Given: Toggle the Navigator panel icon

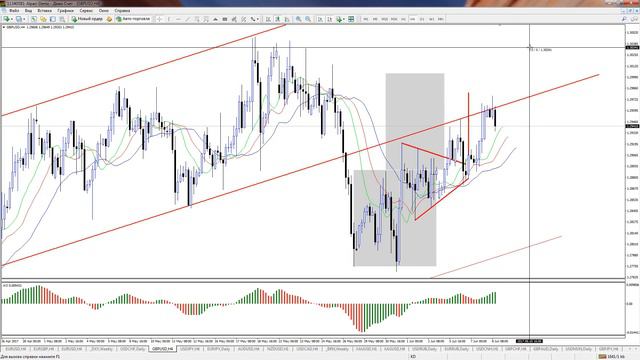Looking at the screenshot, I should (53, 19).
